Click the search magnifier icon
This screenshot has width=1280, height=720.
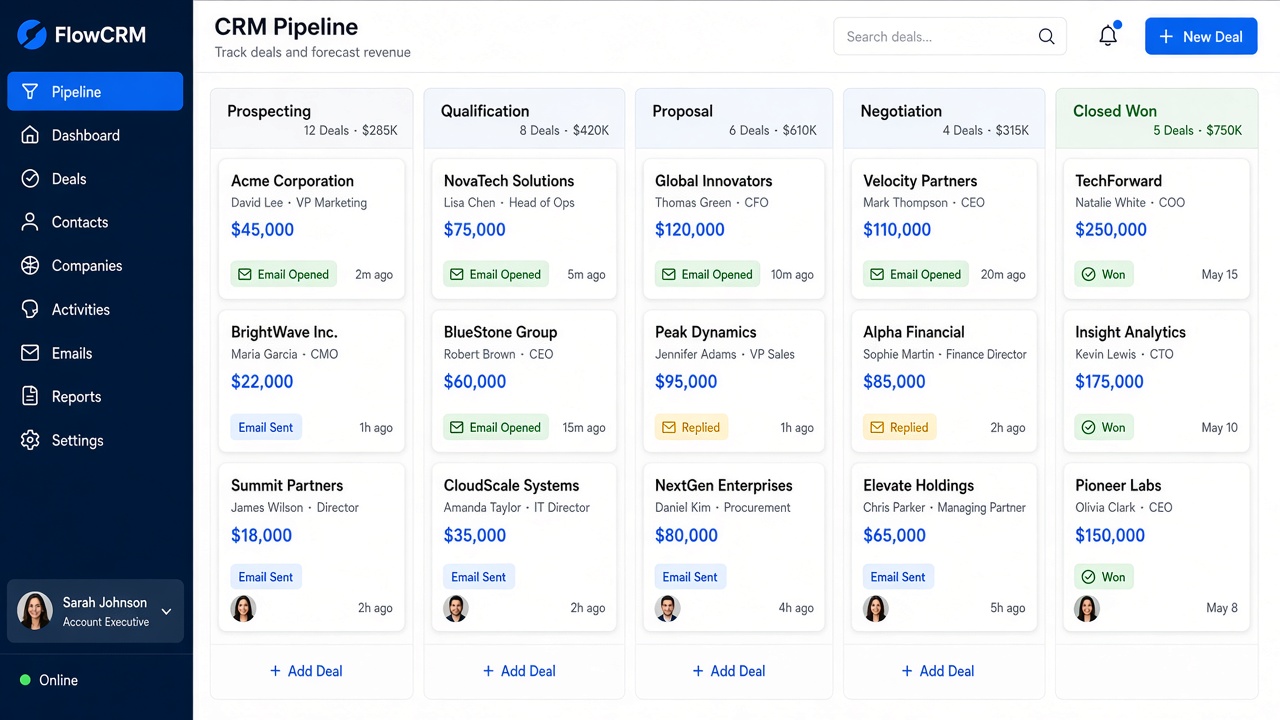(1046, 37)
